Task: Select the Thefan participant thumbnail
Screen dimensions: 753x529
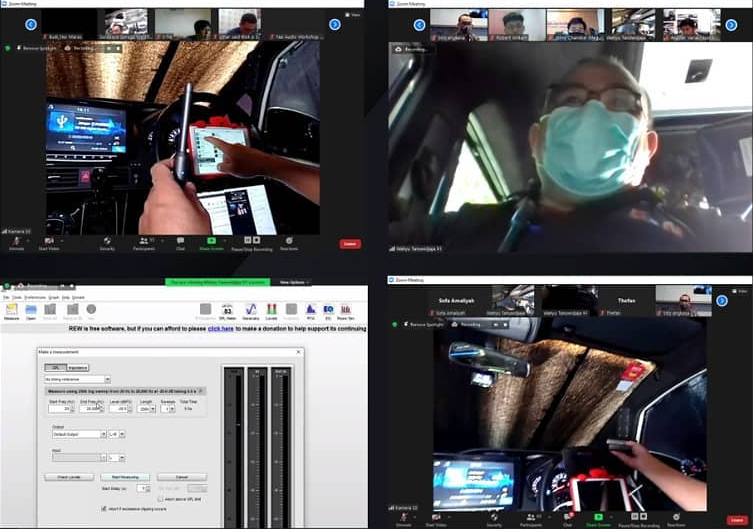Action: tap(626, 301)
